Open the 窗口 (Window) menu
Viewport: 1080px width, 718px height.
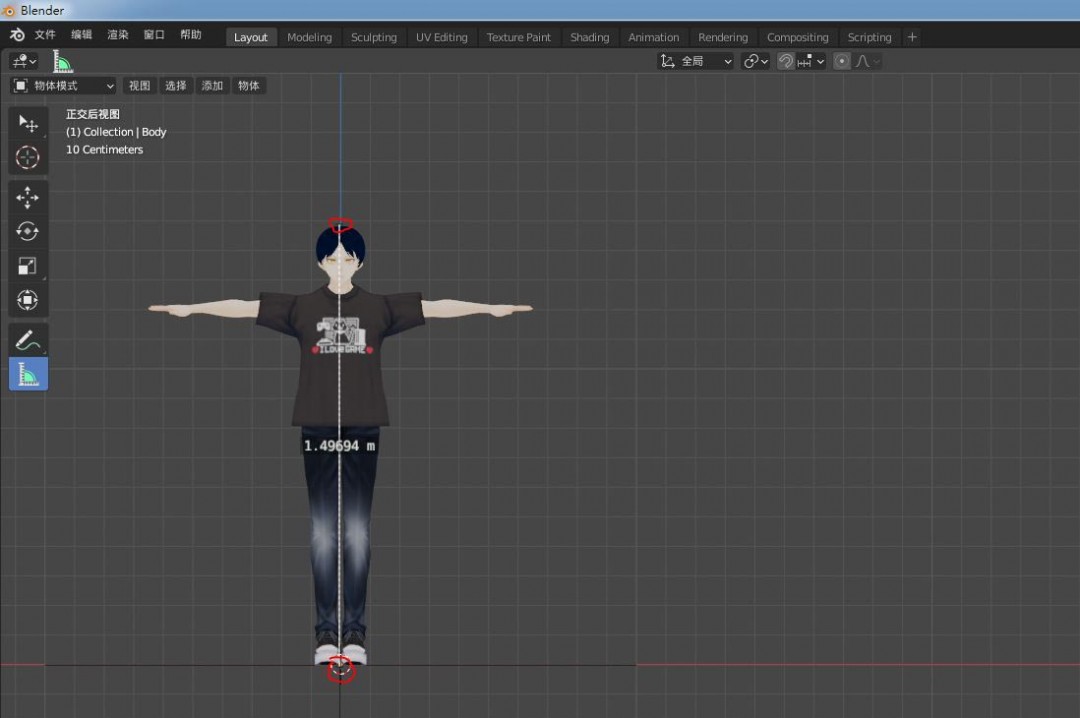point(154,35)
